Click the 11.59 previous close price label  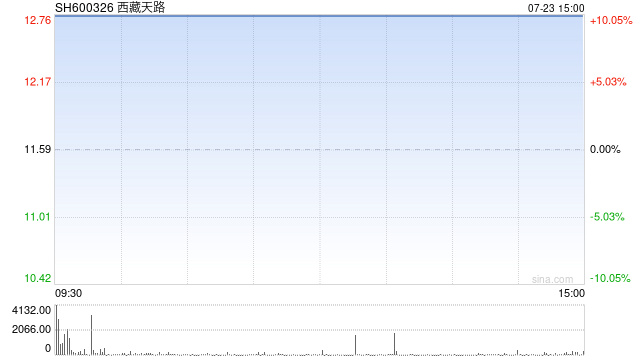[38, 149]
